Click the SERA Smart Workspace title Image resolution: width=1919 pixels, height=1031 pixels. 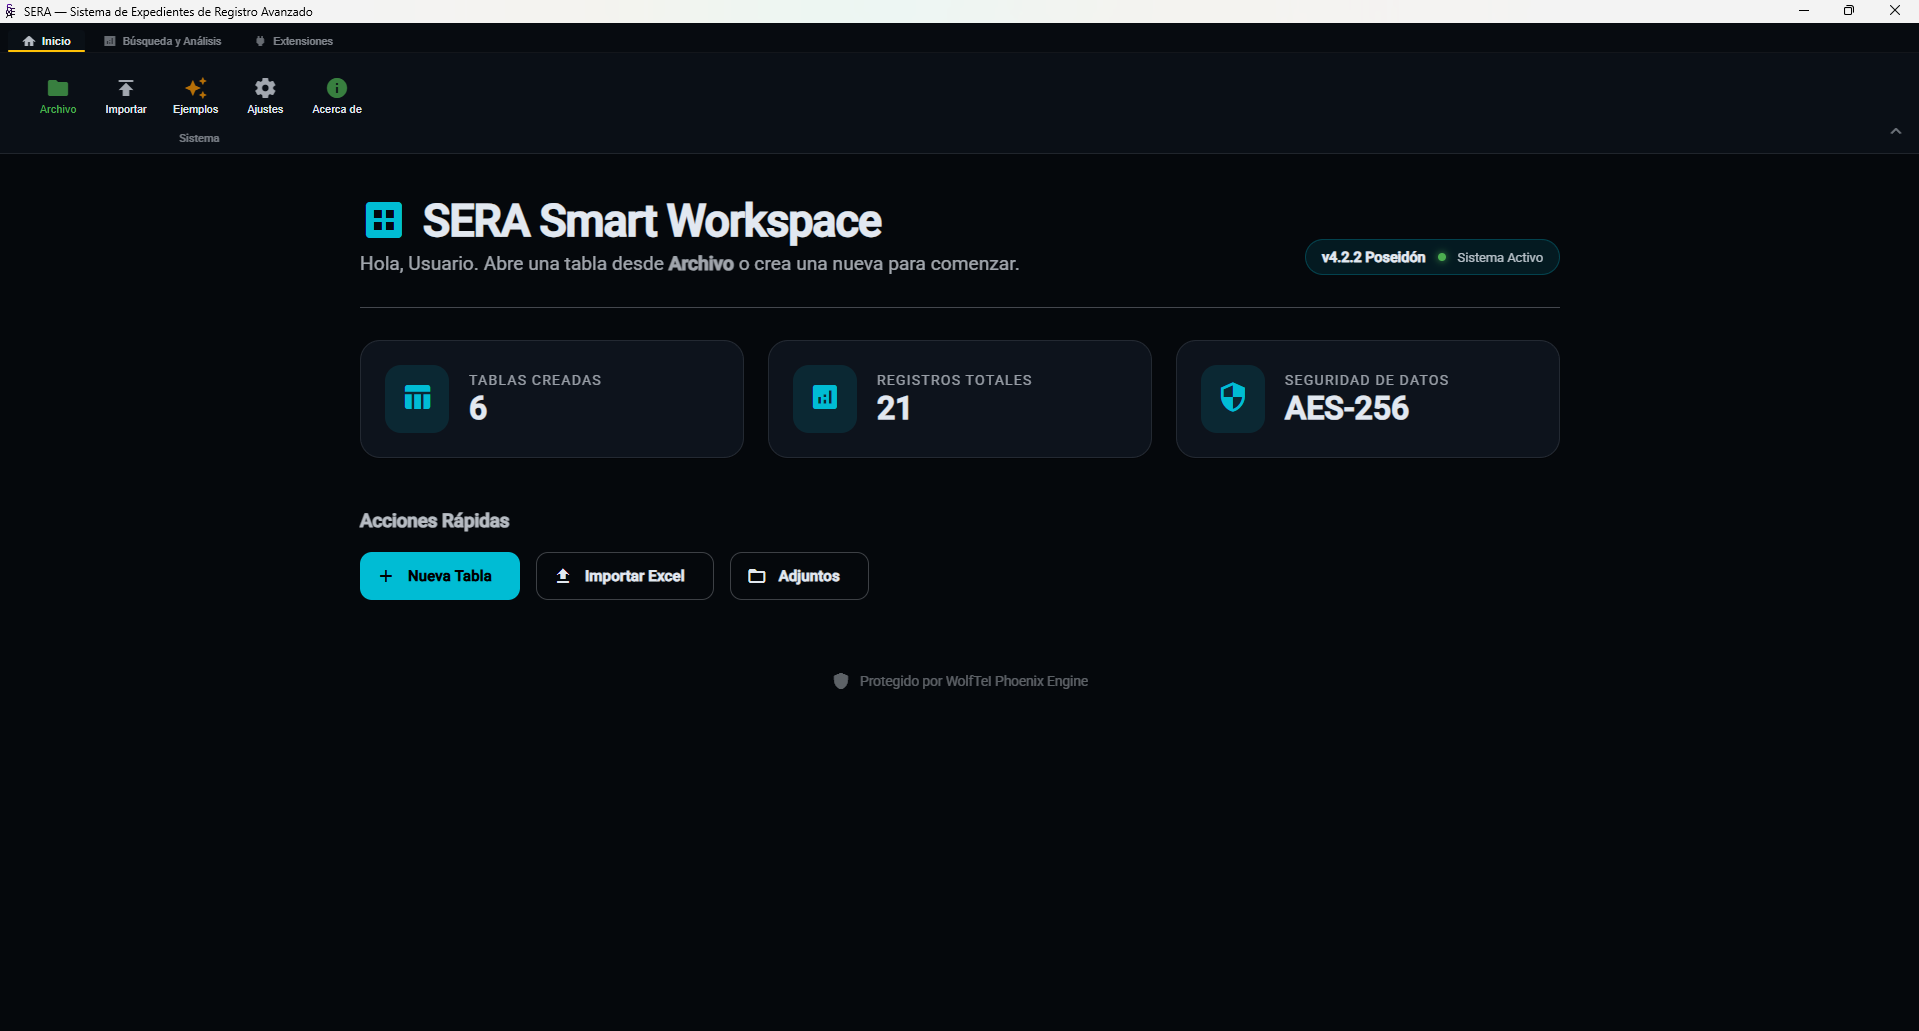click(652, 221)
